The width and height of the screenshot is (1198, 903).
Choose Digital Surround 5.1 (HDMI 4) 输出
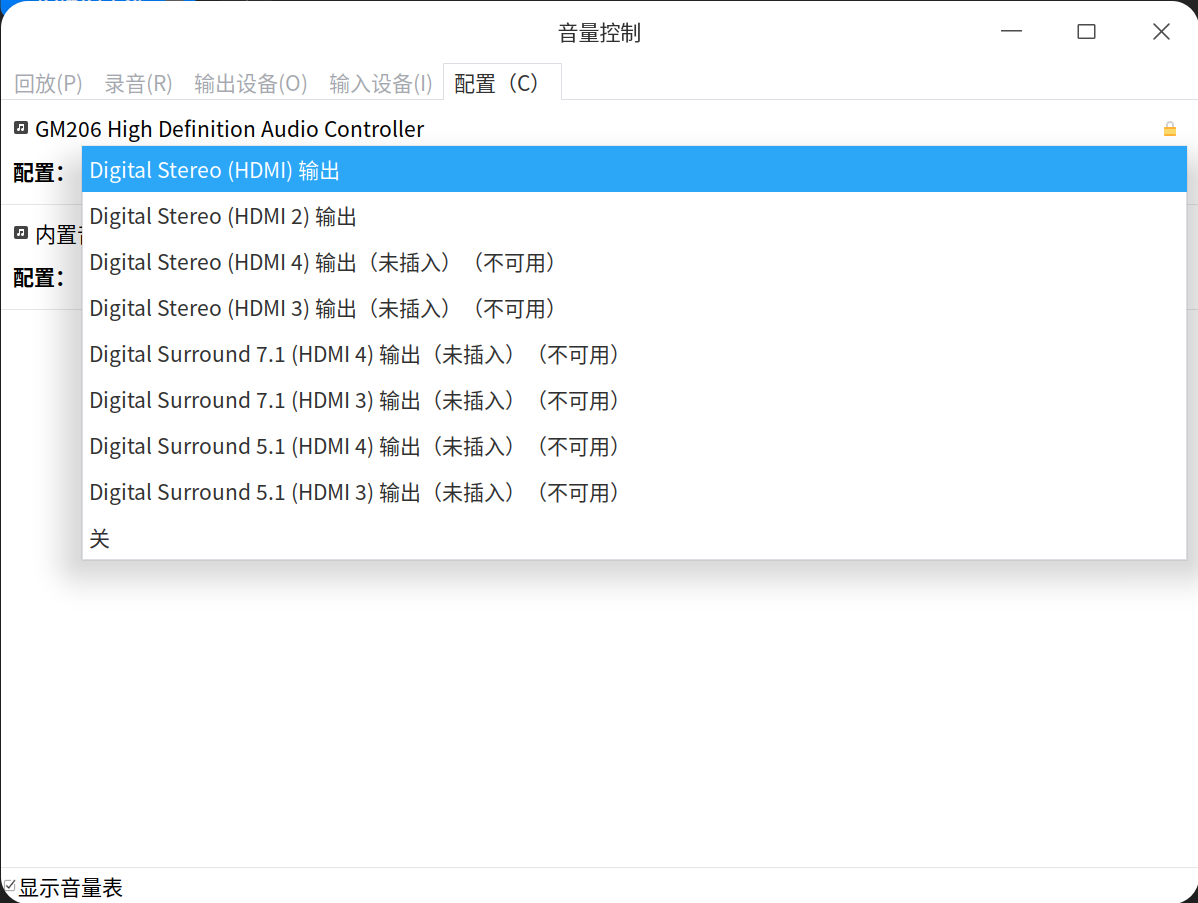point(634,446)
